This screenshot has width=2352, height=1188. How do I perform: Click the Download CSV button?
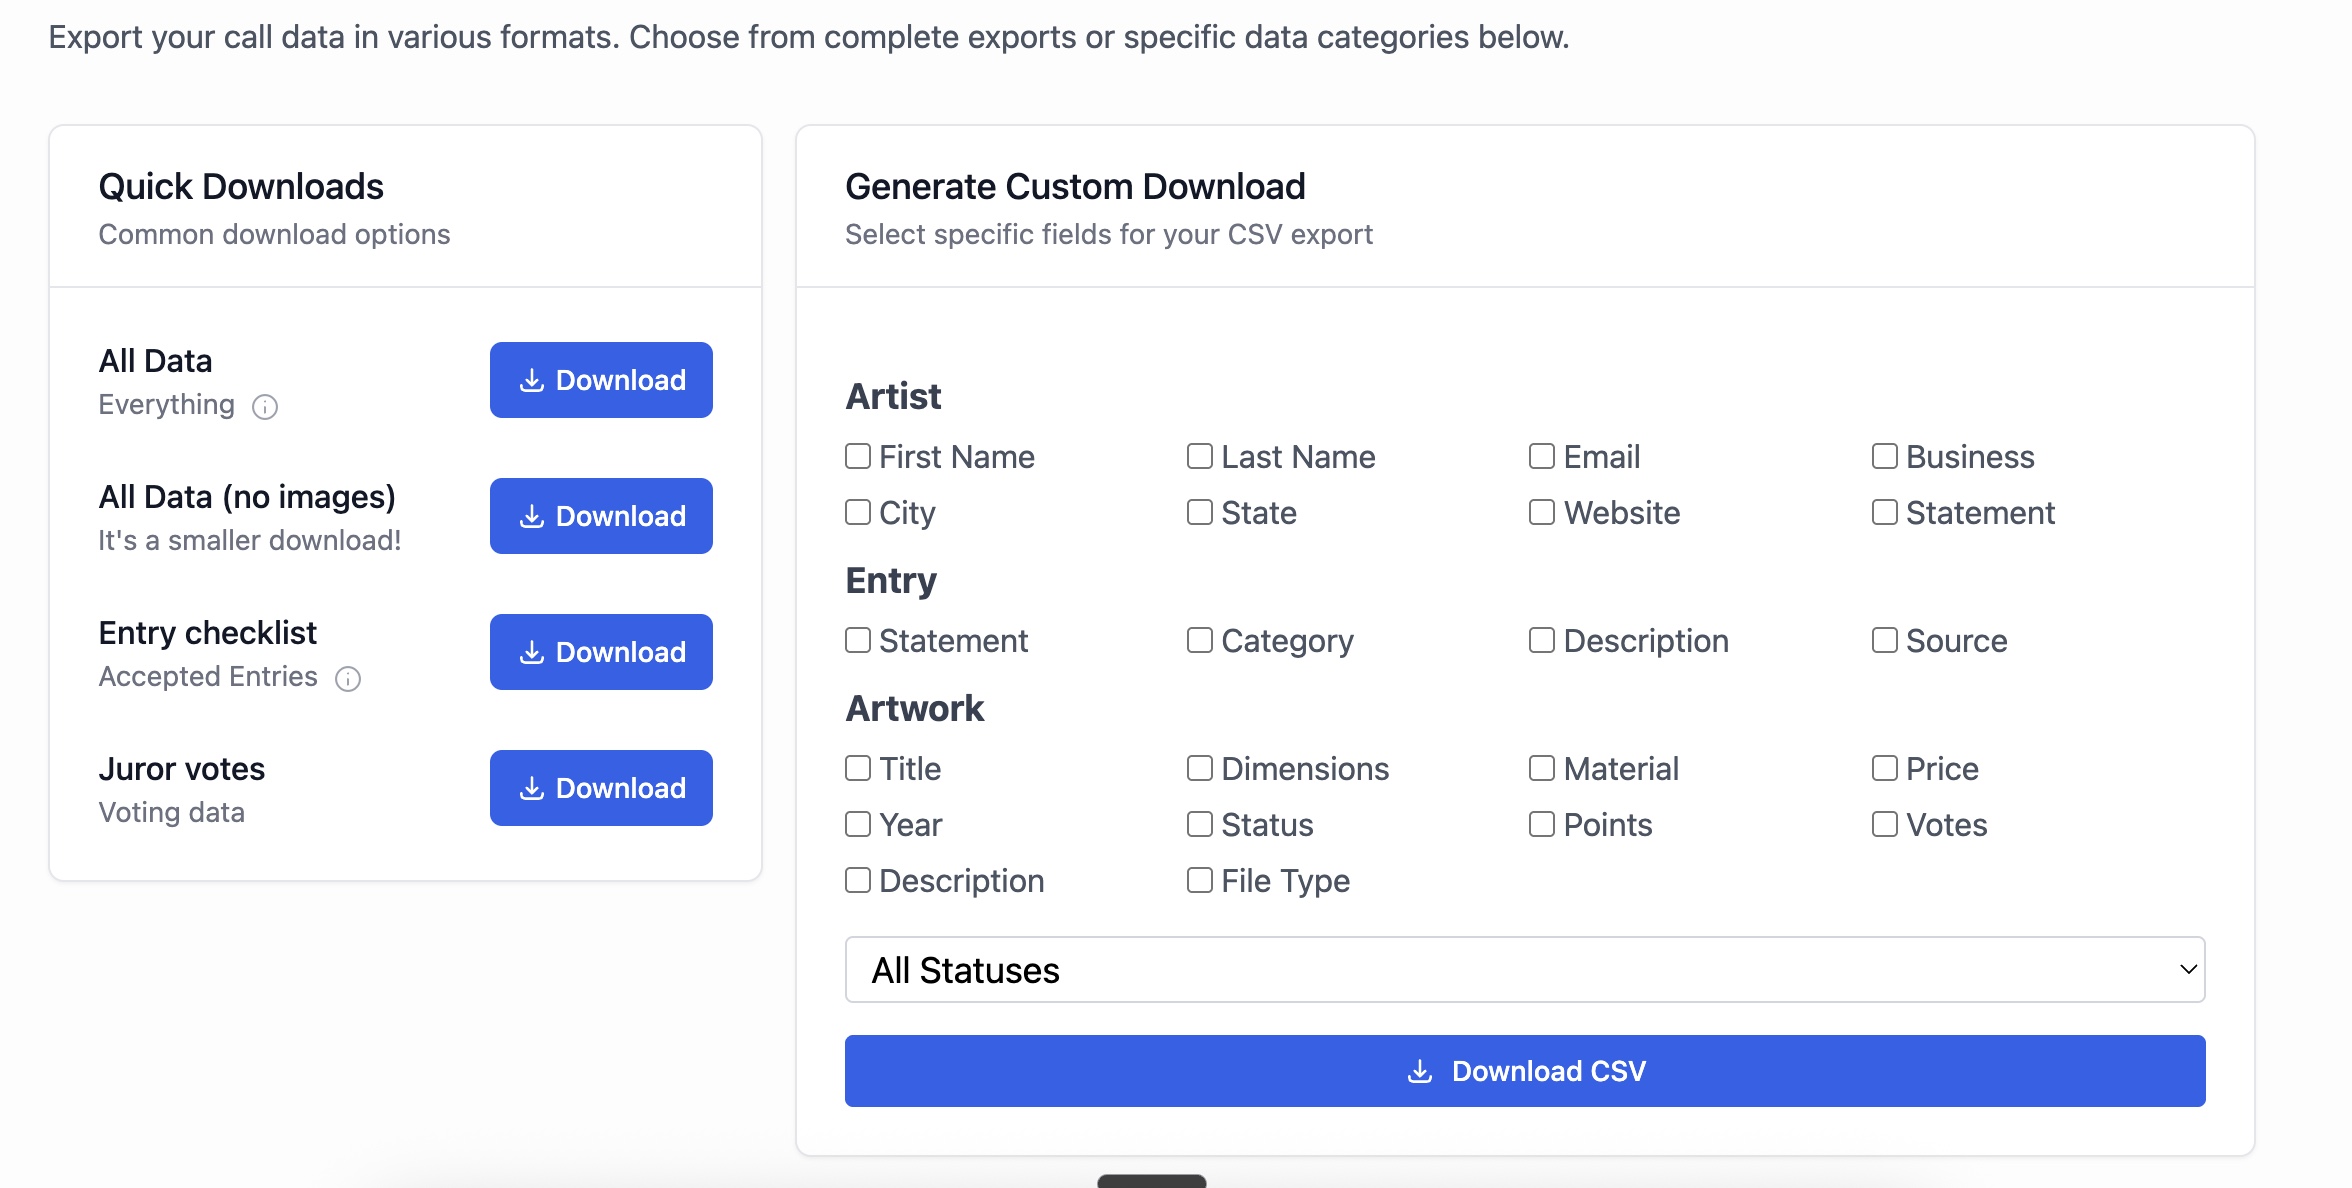click(x=1524, y=1071)
